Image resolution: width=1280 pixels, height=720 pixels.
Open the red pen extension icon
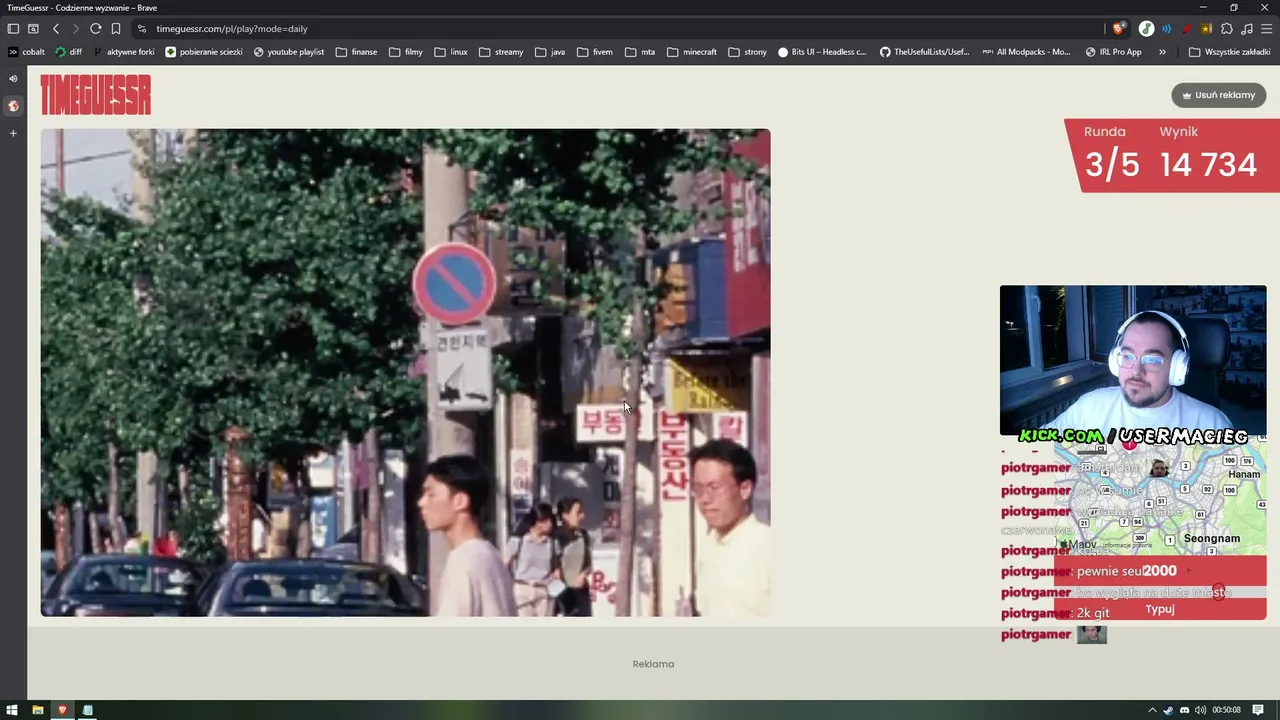click(1186, 29)
